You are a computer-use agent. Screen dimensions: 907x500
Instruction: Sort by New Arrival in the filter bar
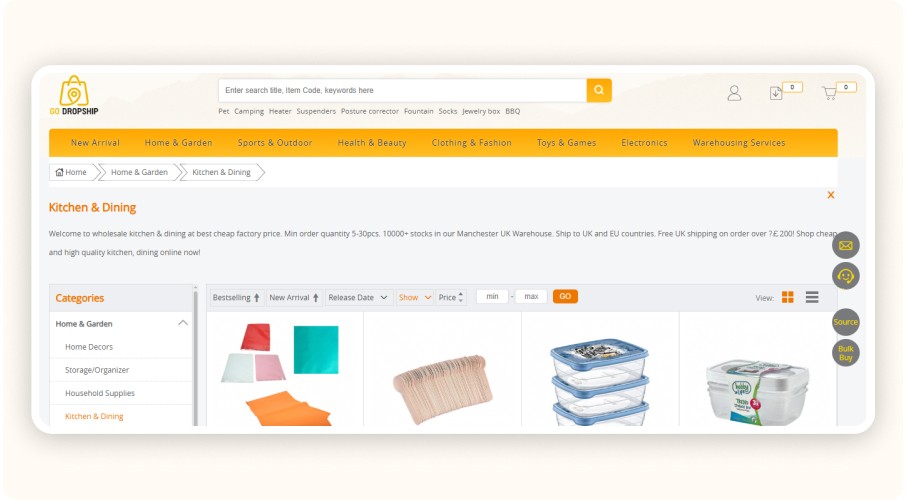coord(294,297)
